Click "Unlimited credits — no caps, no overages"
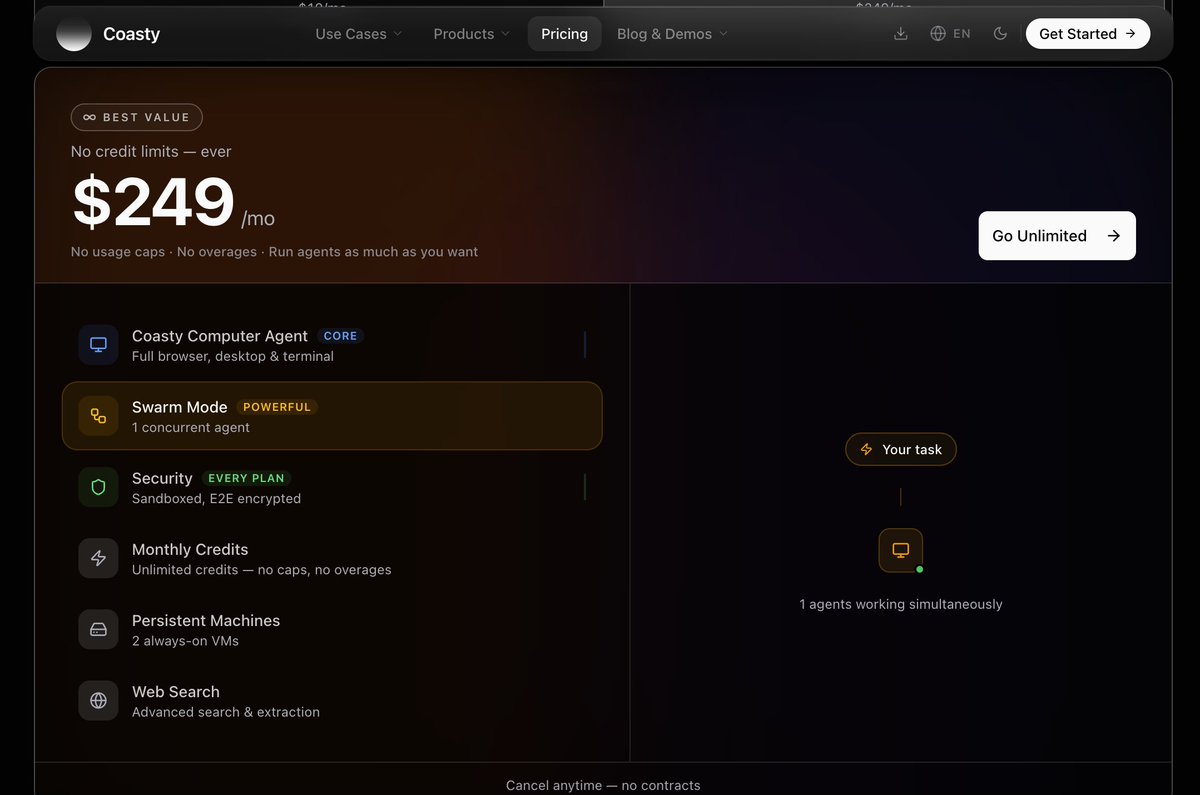Image resolution: width=1200 pixels, height=795 pixels. pyautogui.click(x=262, y=570)
